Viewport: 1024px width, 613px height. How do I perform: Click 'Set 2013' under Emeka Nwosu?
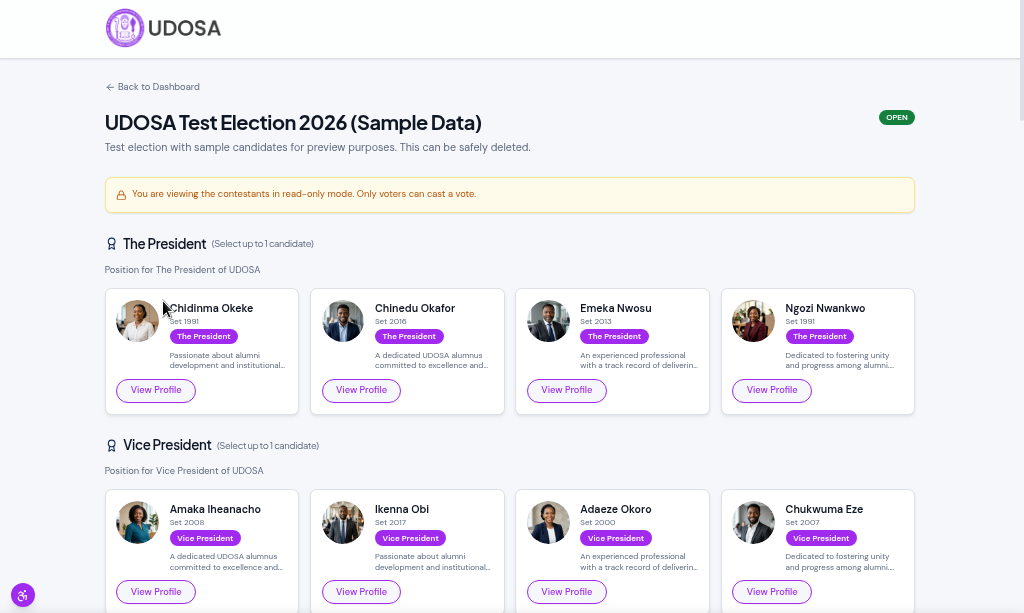(596, 322)
